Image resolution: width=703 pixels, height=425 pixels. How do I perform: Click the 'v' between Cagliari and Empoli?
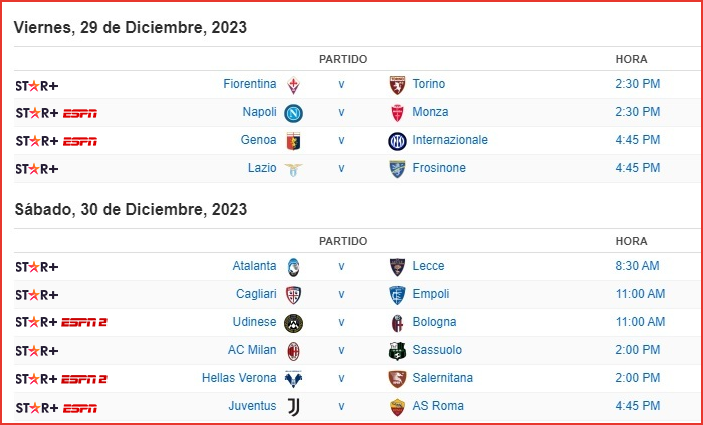341,294
